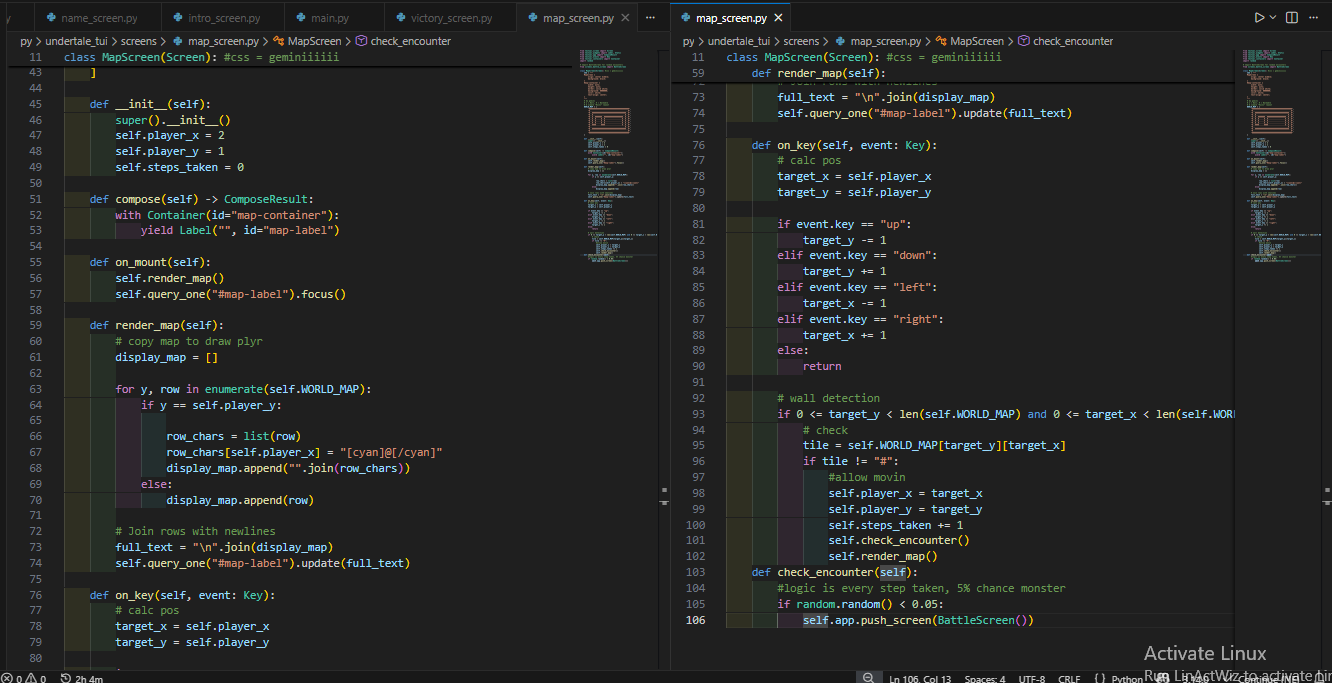Click the zoom magnifier icon in status bar
The width and height of the screenshot is (1332, 683).
(x=870, y=678)
